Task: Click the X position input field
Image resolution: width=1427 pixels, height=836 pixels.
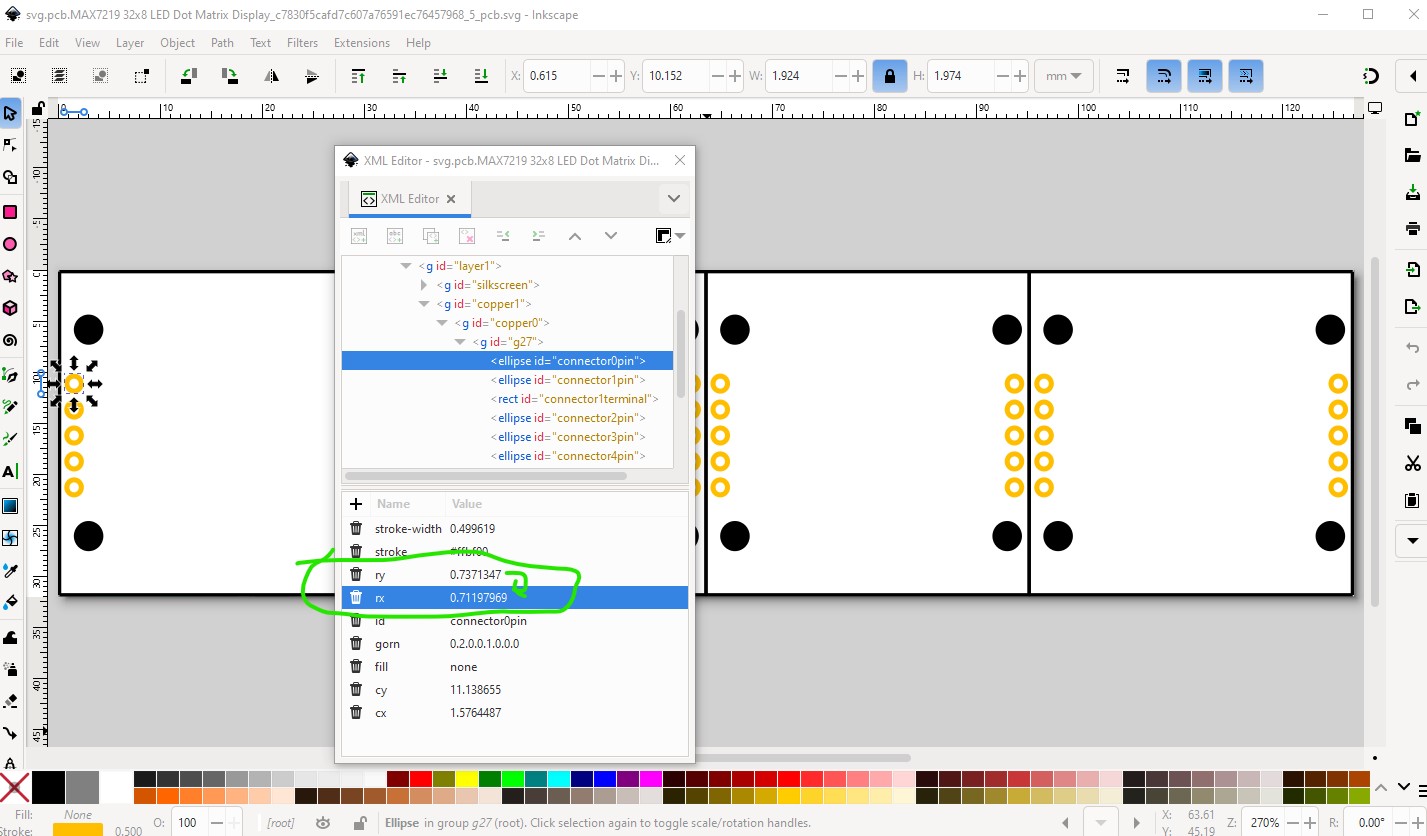Action: (558, 76)
